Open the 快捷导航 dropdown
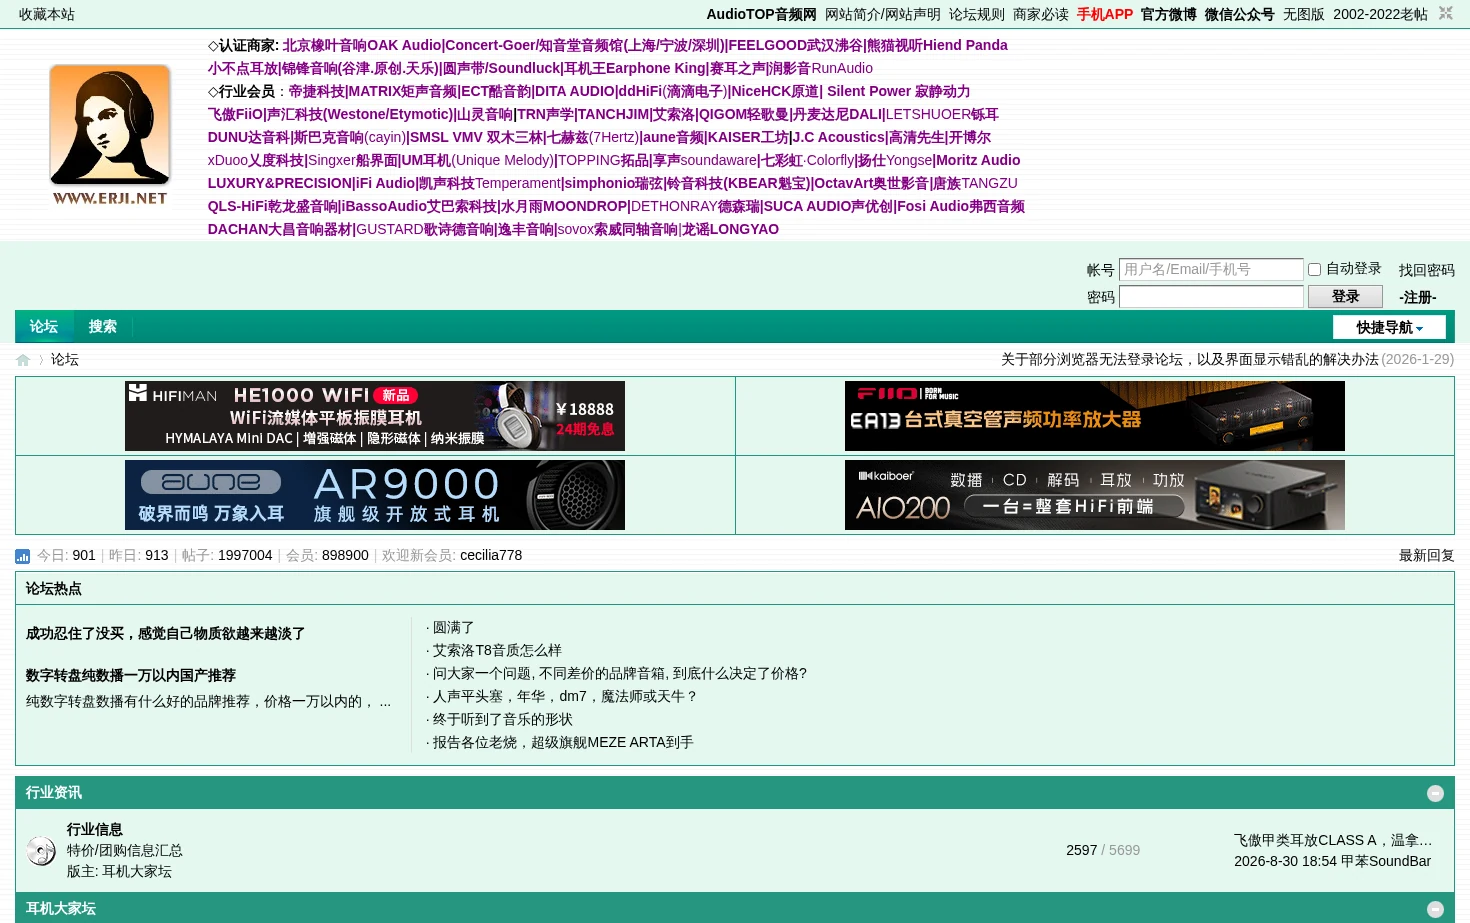The image size is (1470, 923). [x=1389, y=327]
